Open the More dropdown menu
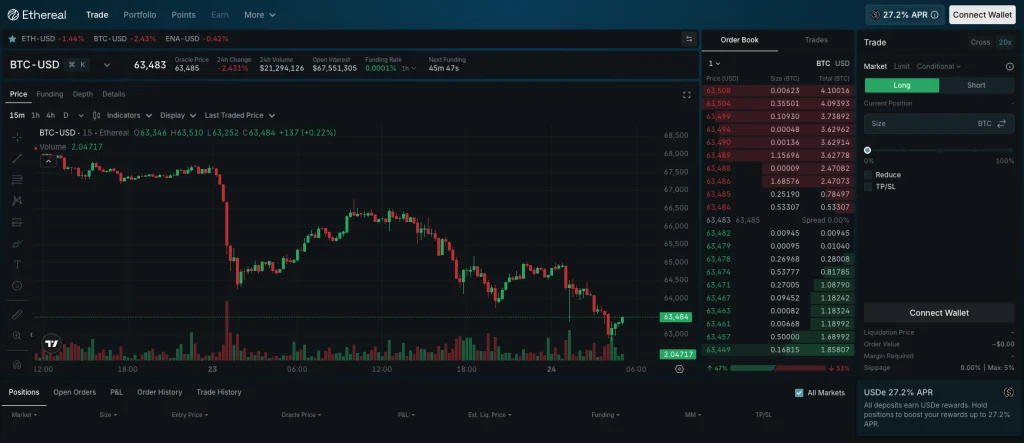The width and height of the screenshot is (1024, 443). tap(259, 14)
